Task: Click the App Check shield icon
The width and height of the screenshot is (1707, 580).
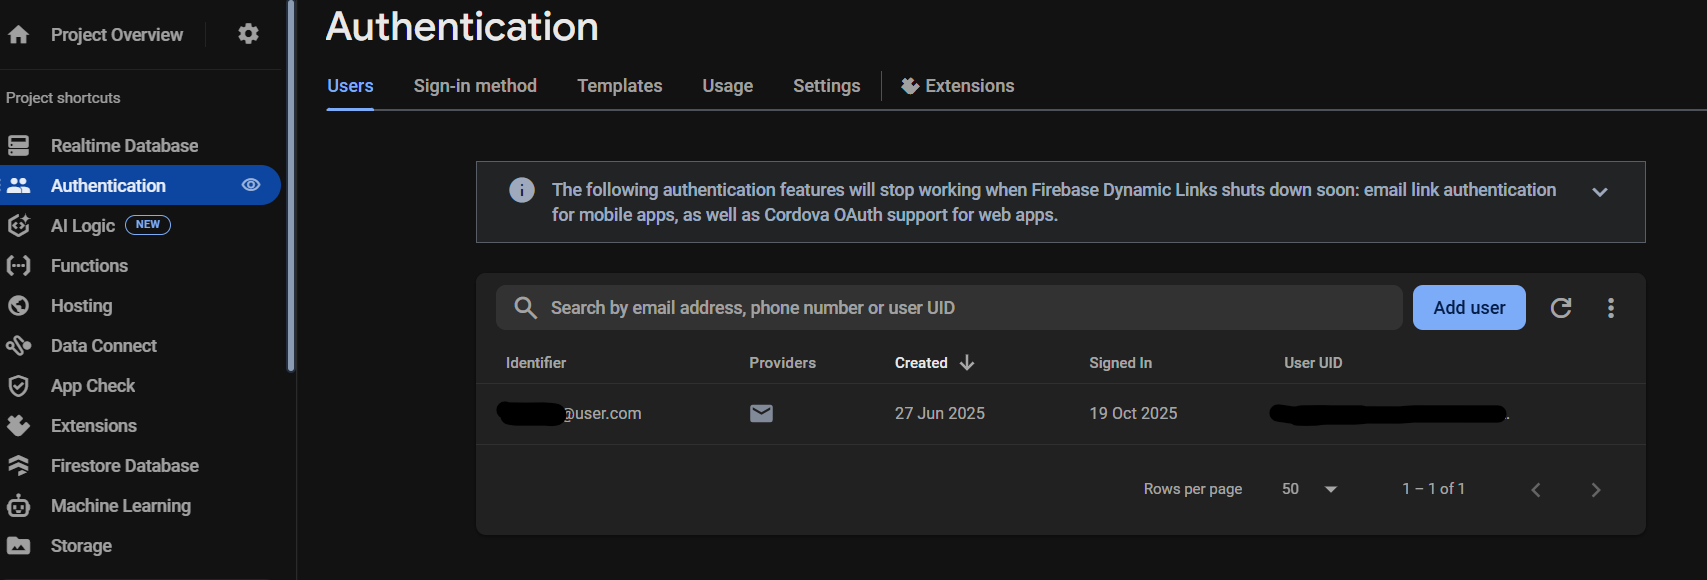Action: [x=19, y=386]
